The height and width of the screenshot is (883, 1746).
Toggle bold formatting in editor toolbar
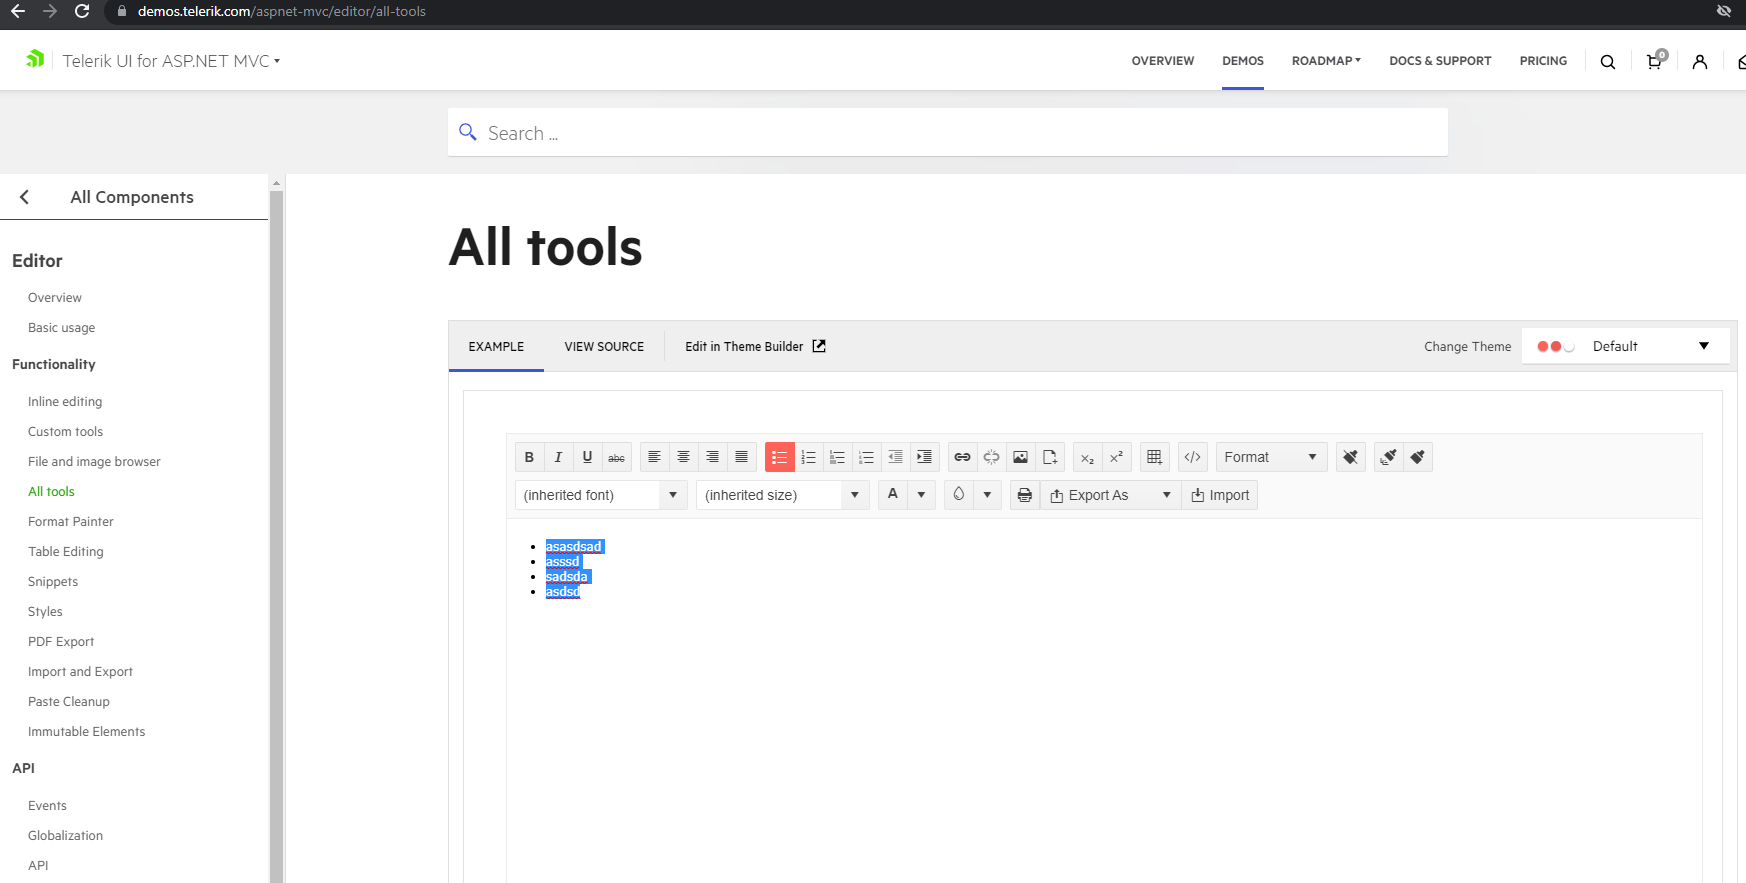pyautogui.click(x=529, y=457)
